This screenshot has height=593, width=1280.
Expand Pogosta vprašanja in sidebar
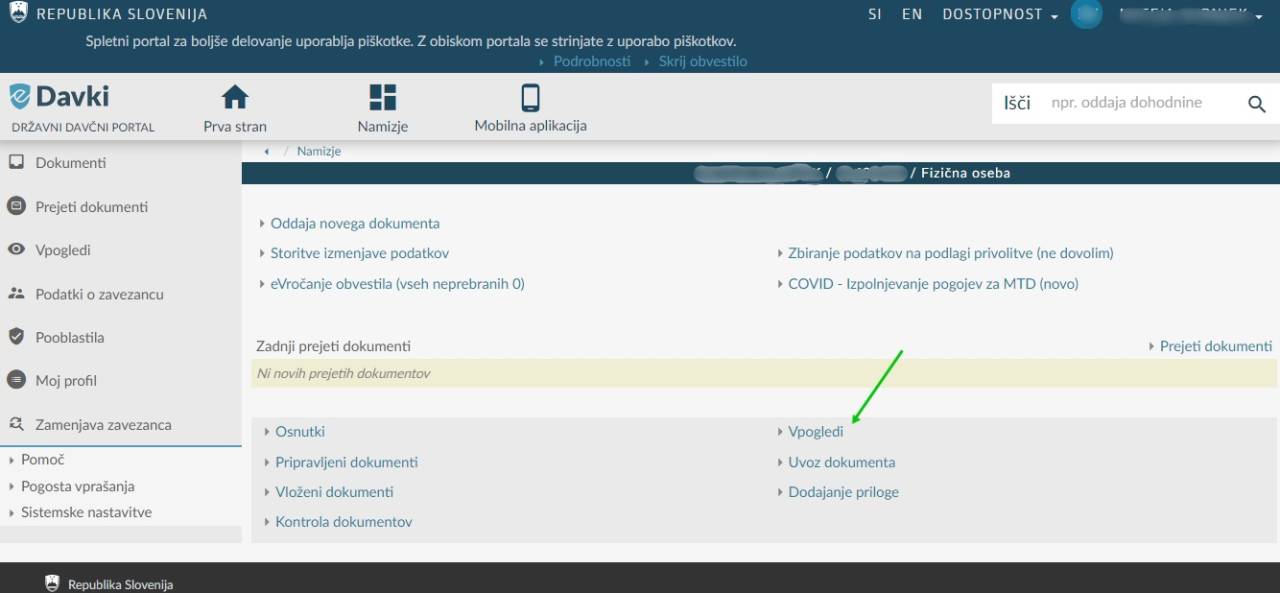click(x=77, y=486)
